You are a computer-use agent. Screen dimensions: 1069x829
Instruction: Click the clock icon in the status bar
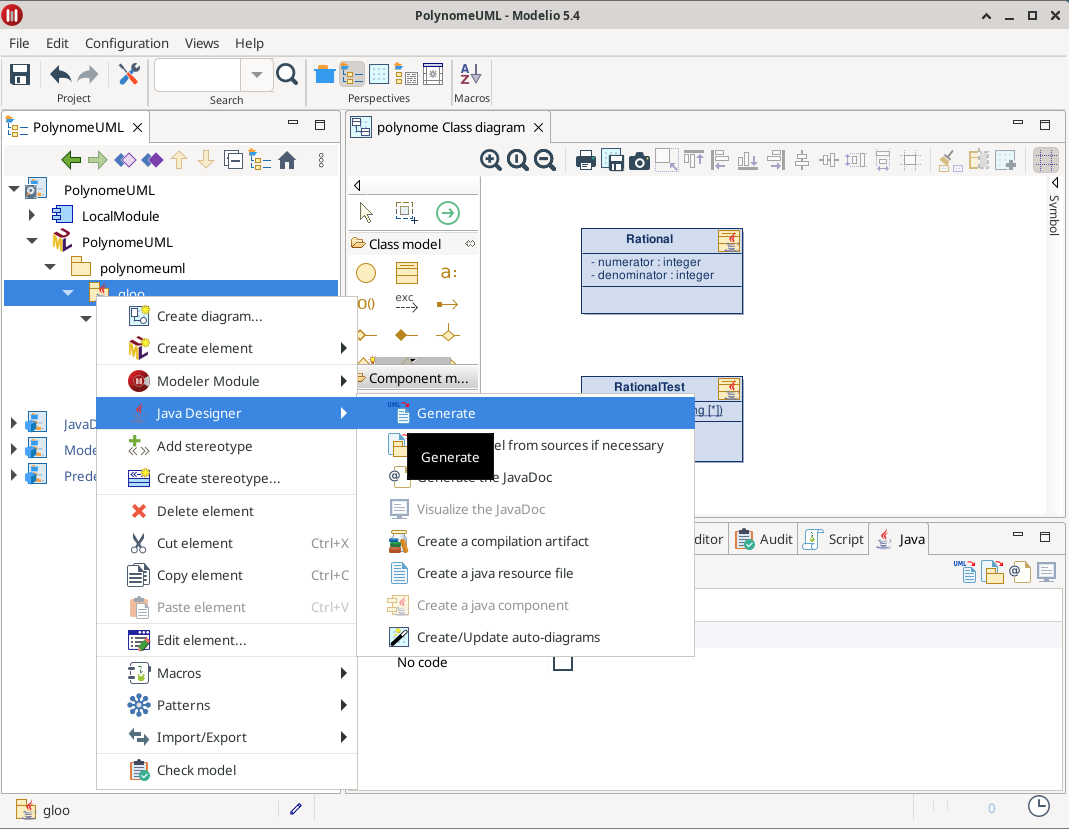(x=1038, y=807)
